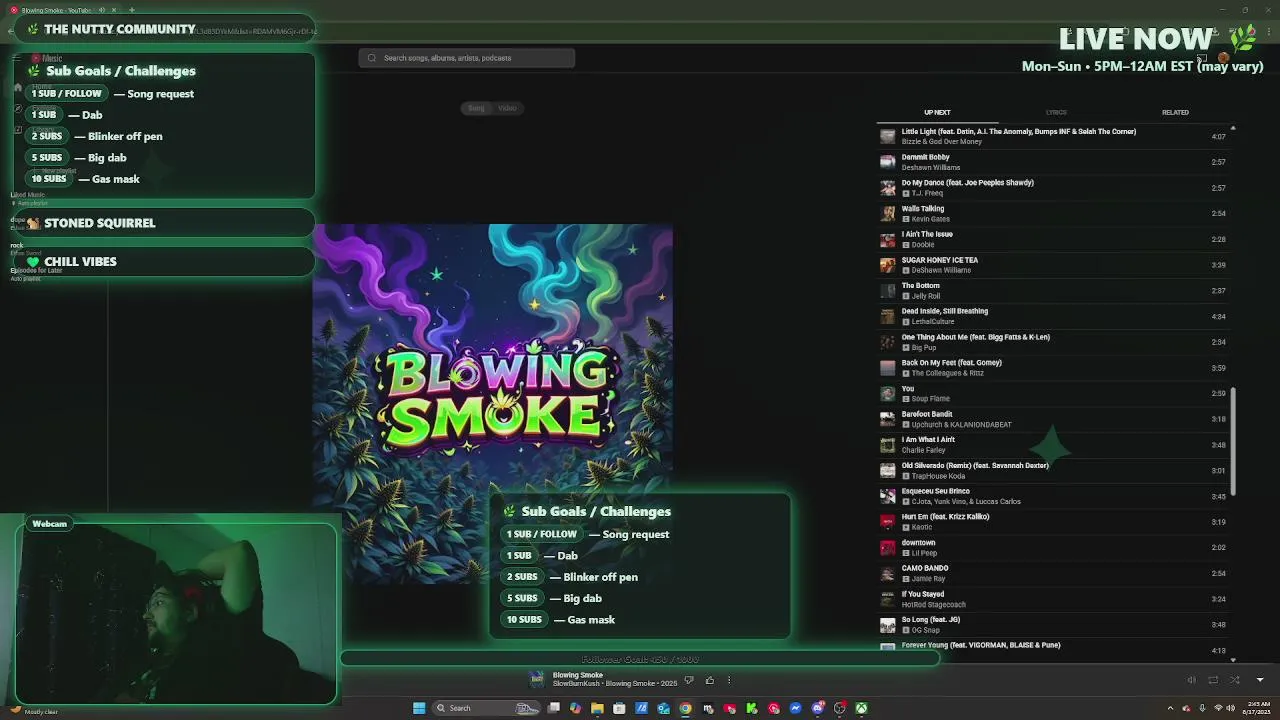Select If You Stayed by HotRod Stagecoach
The image size is (1280, 720).
pyautogui.click(x=1054, y=599)
